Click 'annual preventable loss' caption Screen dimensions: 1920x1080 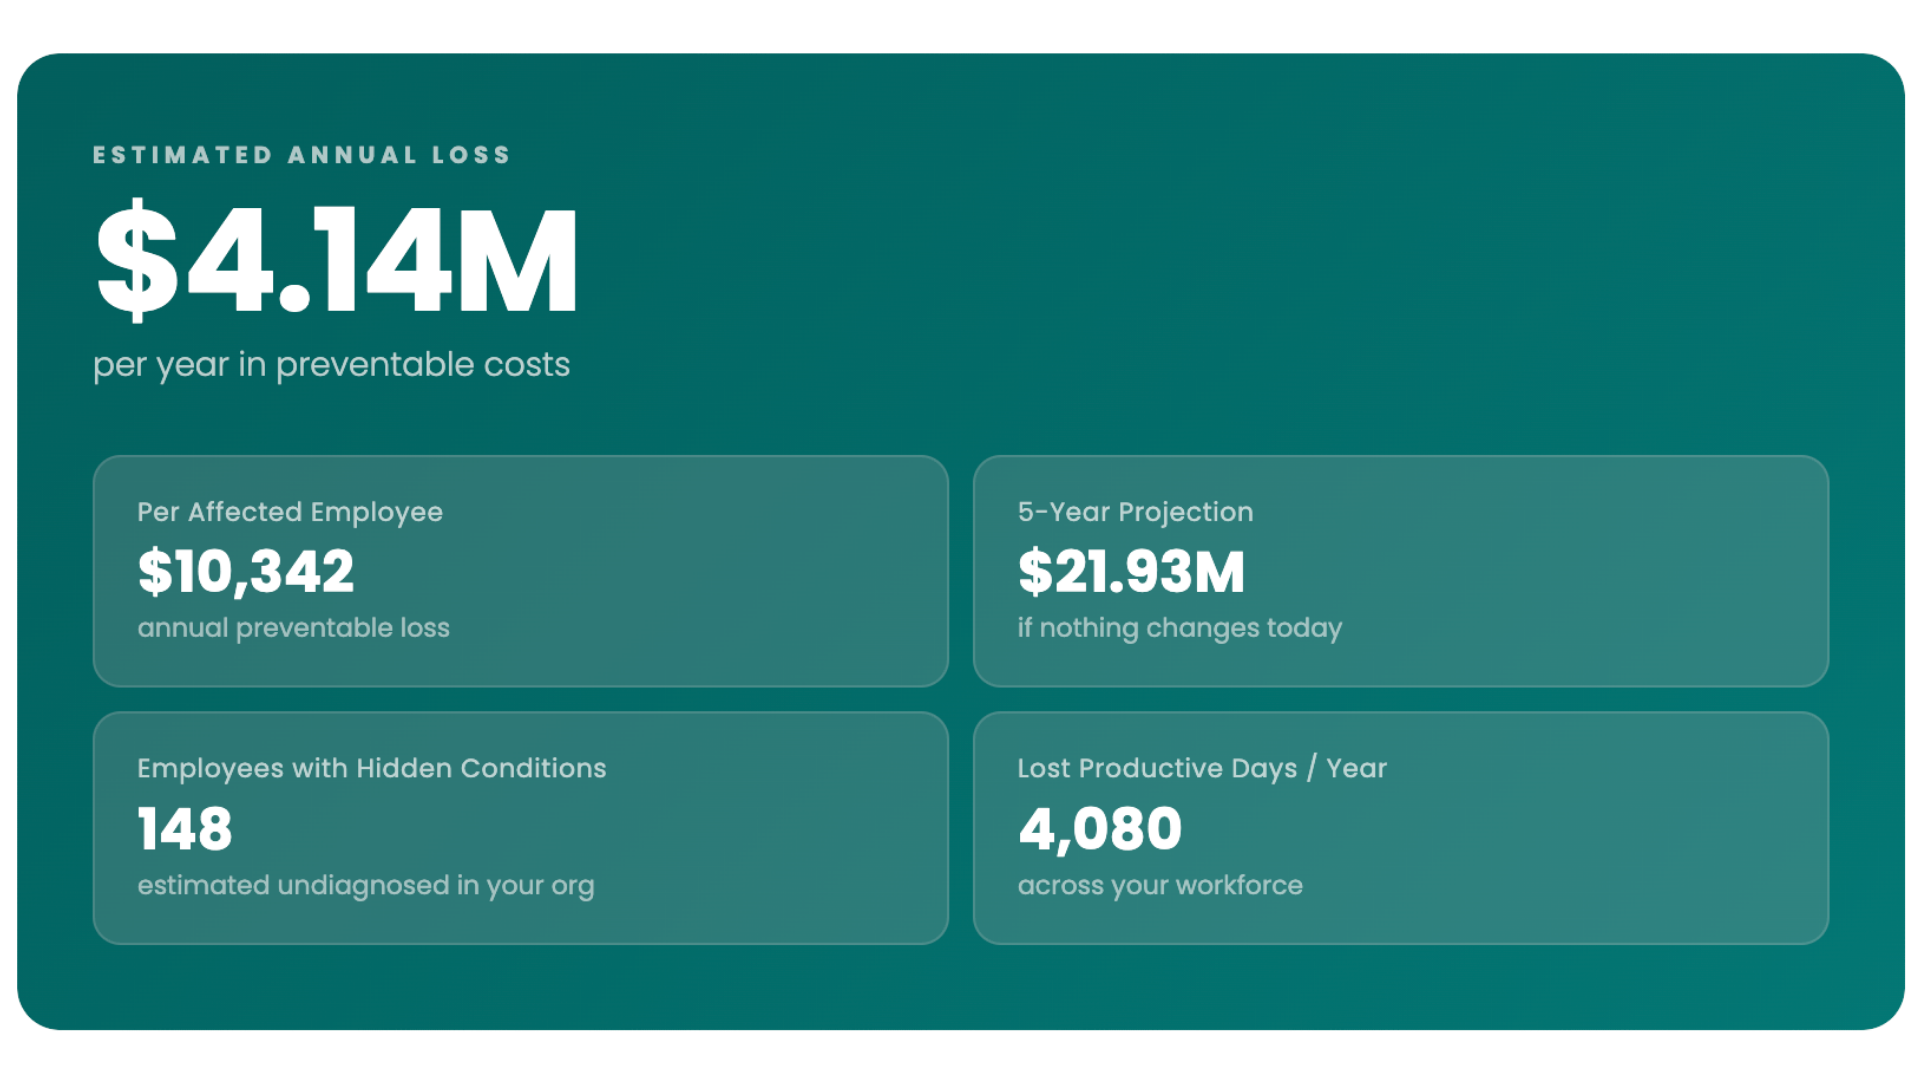pyautogui.click(x=293, y=628)
